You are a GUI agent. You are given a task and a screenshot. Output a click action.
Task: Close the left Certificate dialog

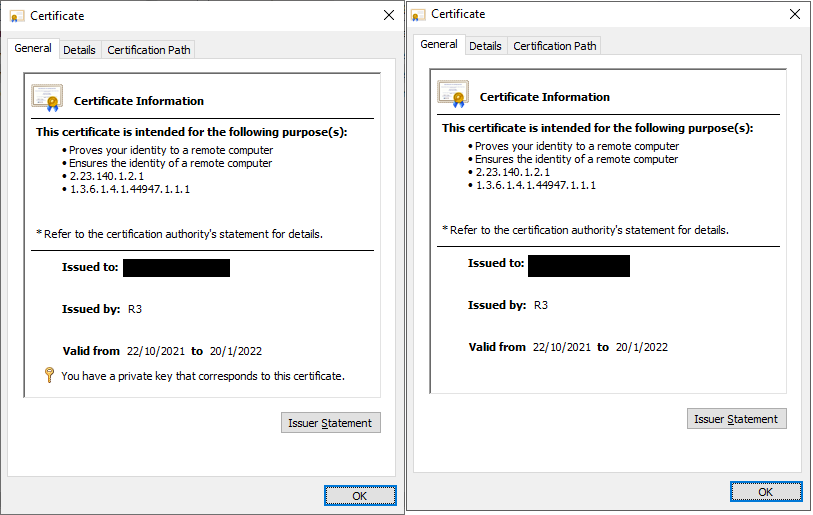point(388,15)
